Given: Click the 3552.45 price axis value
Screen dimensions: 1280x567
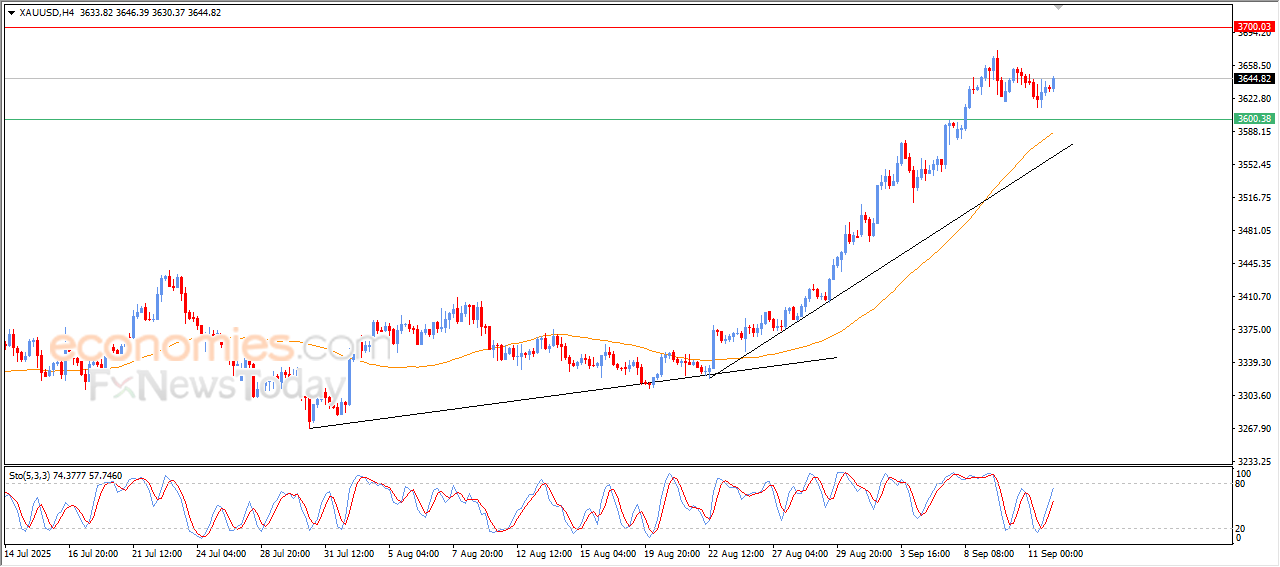Looking at the screenshot, I should (x=1253, y=165).
